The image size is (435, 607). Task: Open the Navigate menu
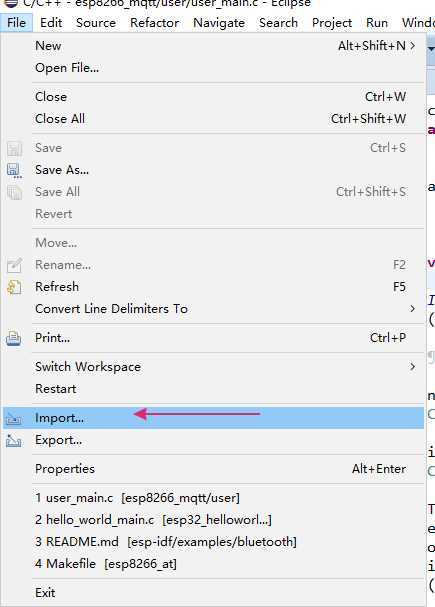(x=219, y=23)
